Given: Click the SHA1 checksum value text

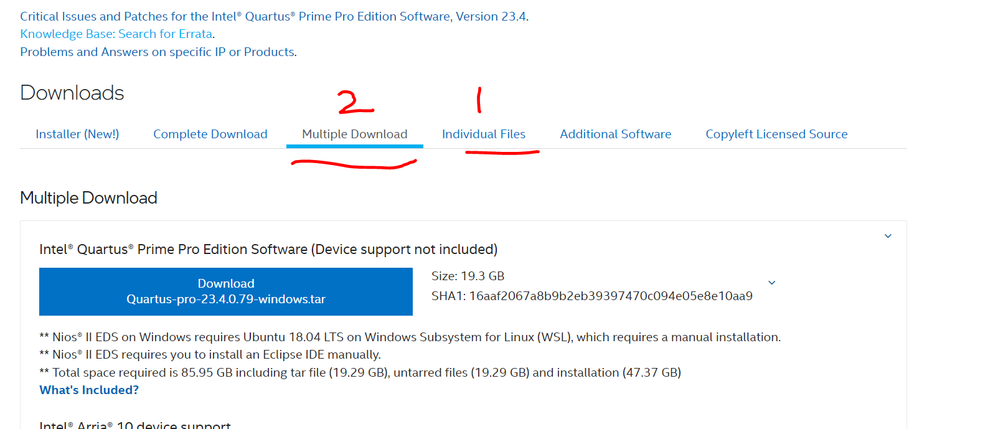Looking at the screenshot, I should click(610, 296).
